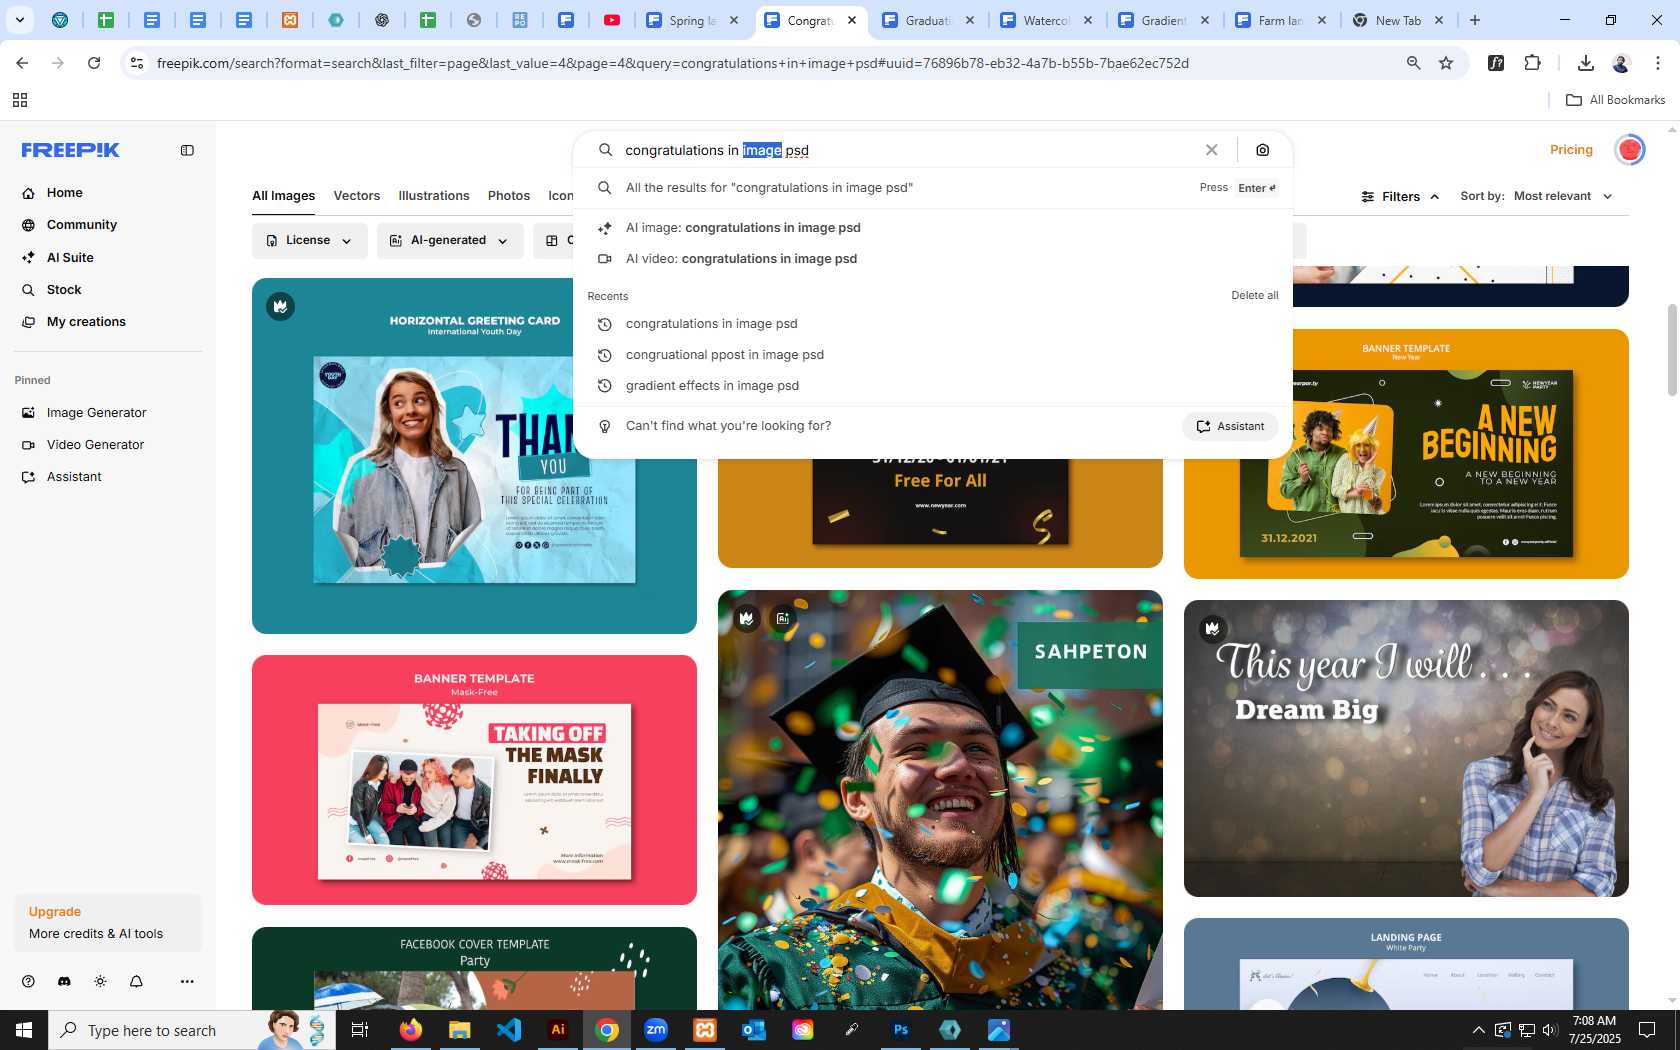This screenshot has width=1680, height=1050.
Task: Switch to the Farm land browser tab
Action: [1281, 20]
